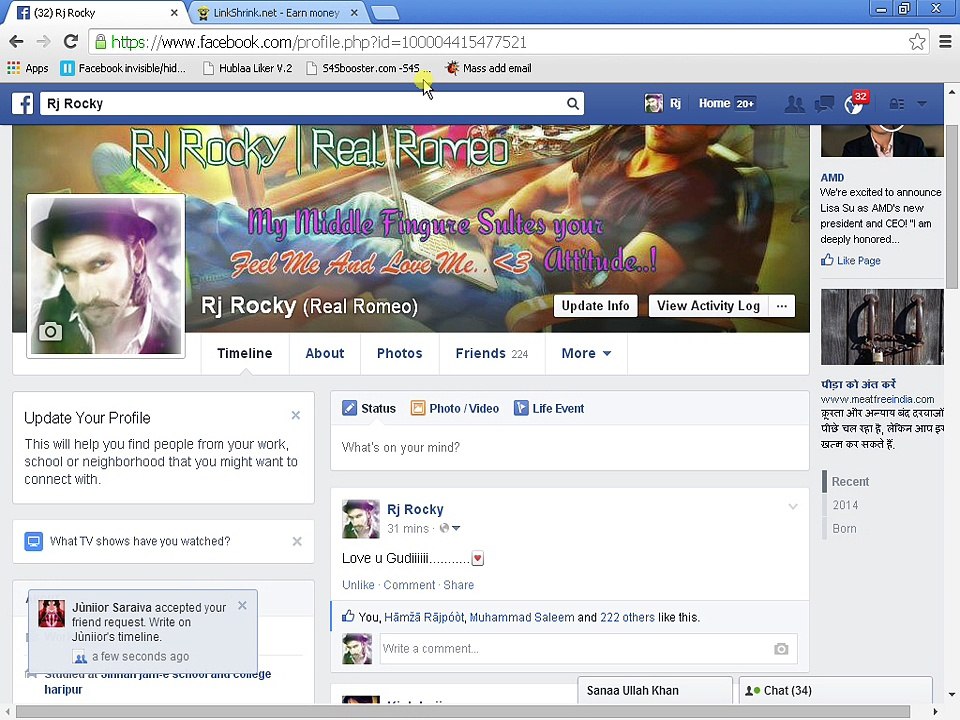Open the Hāmžā Rājpóòt profile link
The height and width of the screenshot is (720, 960).
pyautogui.click(x=424, y=617)
